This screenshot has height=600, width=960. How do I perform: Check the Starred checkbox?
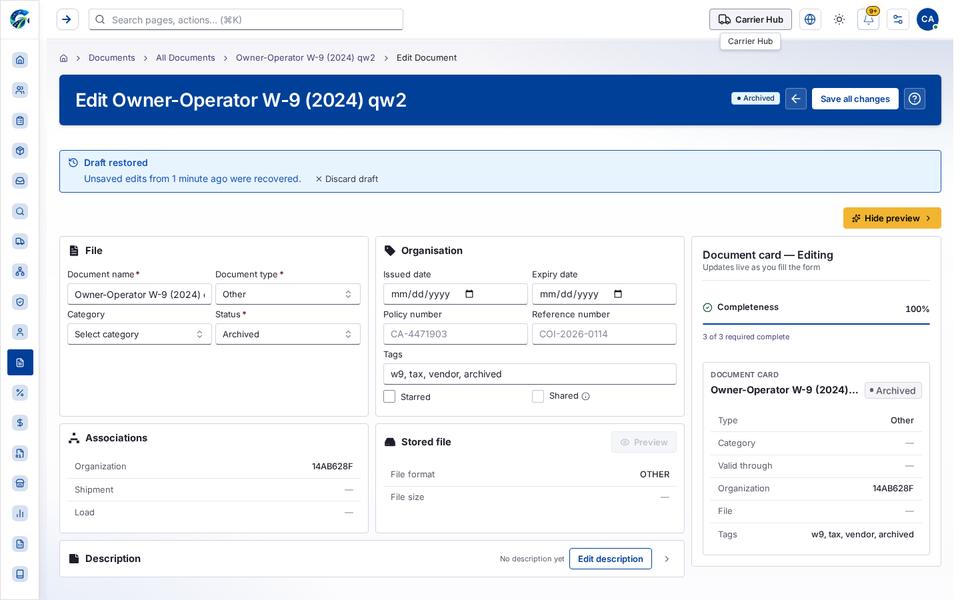(x=389, y=397)
